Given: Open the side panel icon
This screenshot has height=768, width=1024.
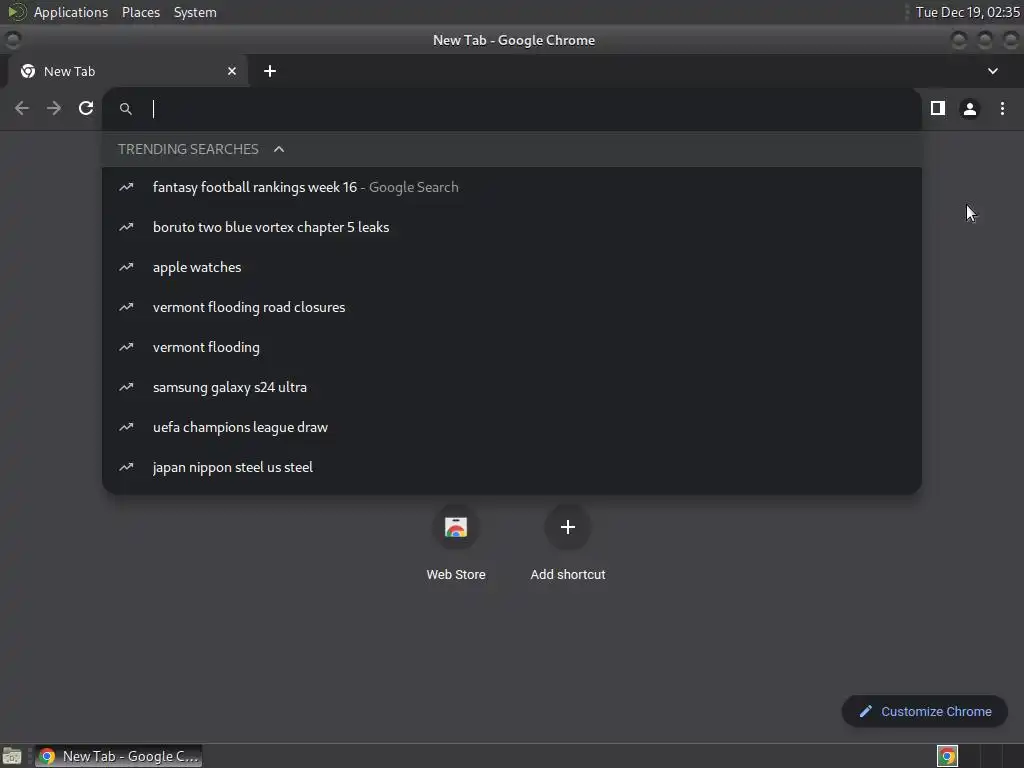Looking at the screenshot, I should (938, 108).
